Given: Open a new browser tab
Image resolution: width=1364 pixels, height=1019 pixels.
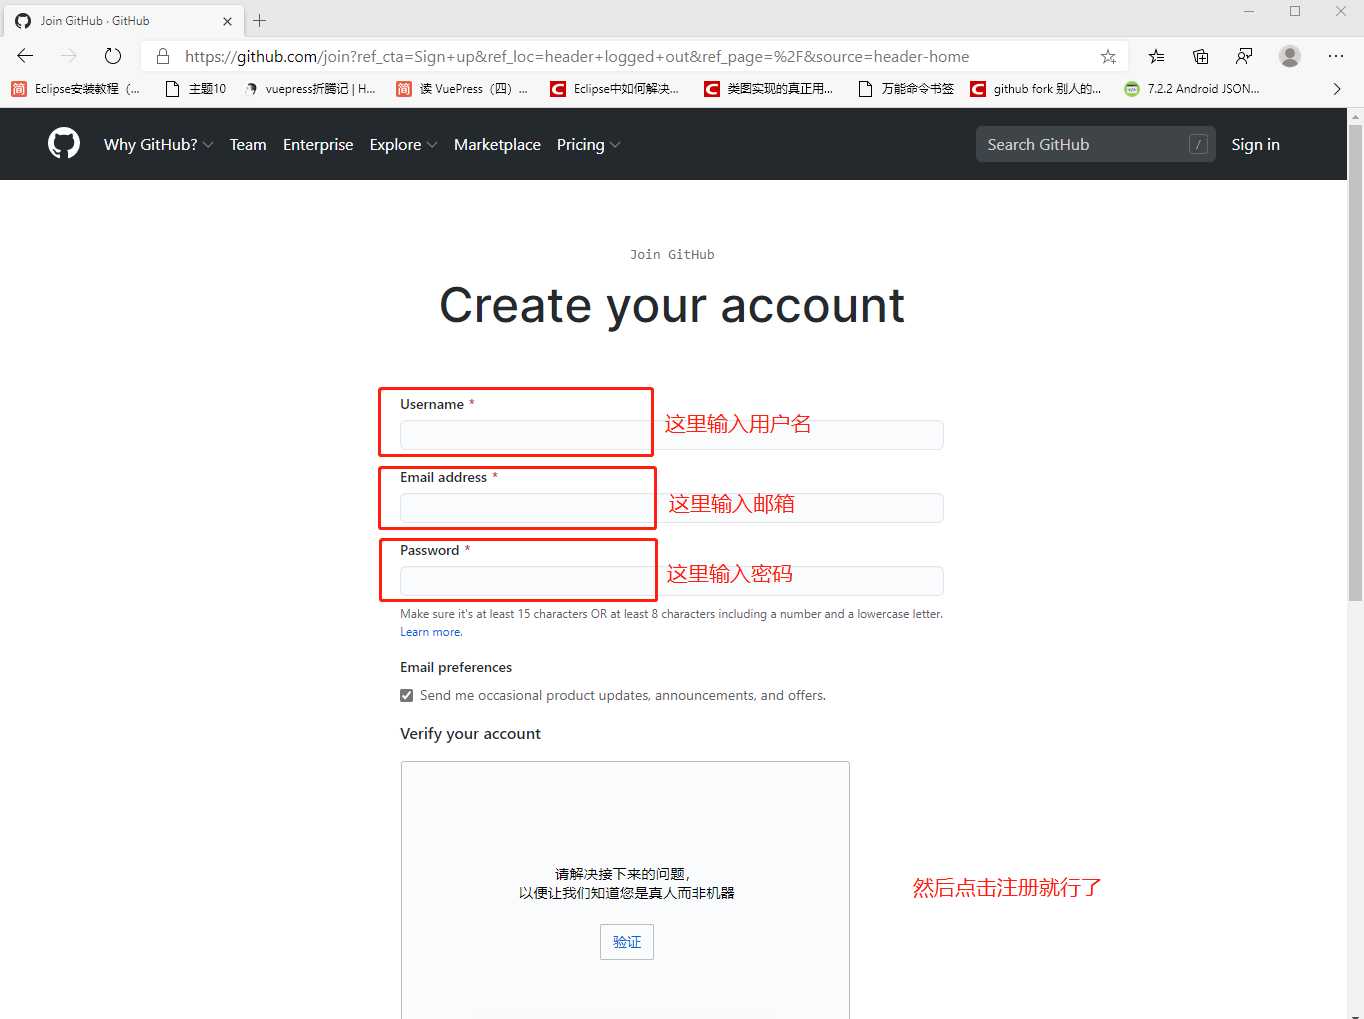Looking at the screenshot, I should point(259,20).
